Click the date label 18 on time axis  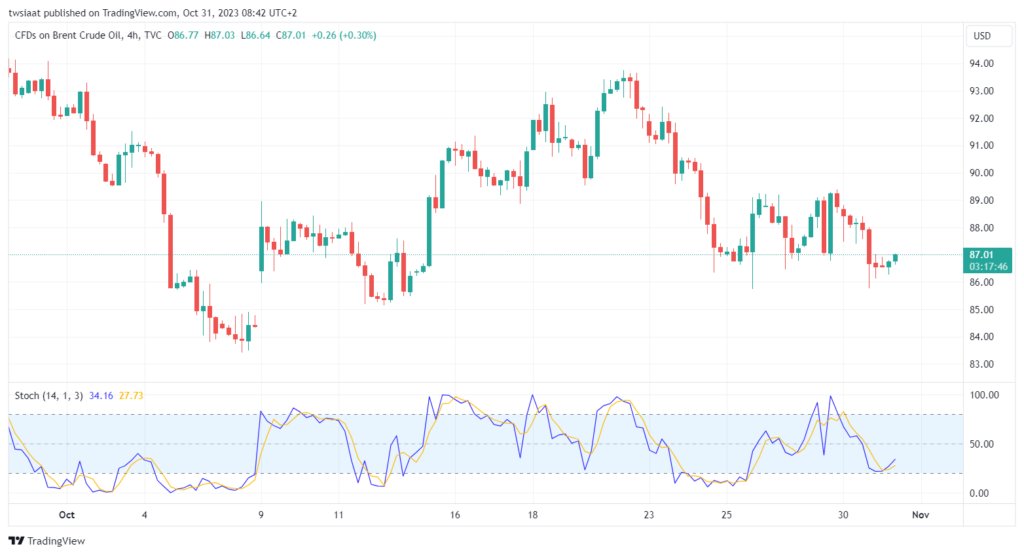point(533,515)
